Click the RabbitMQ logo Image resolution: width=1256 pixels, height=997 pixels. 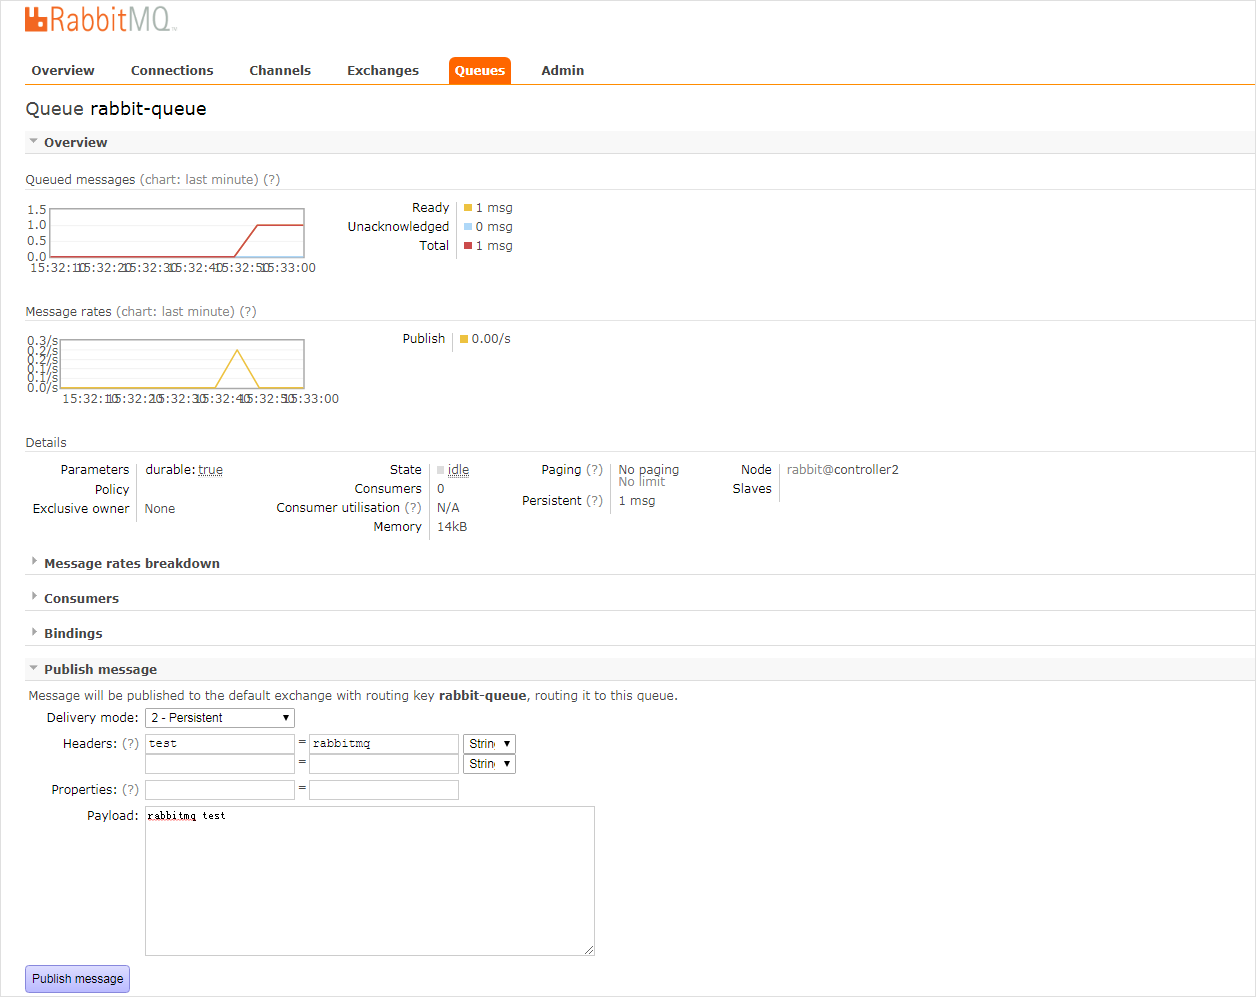pyautogui.click(x=100, y=20)
